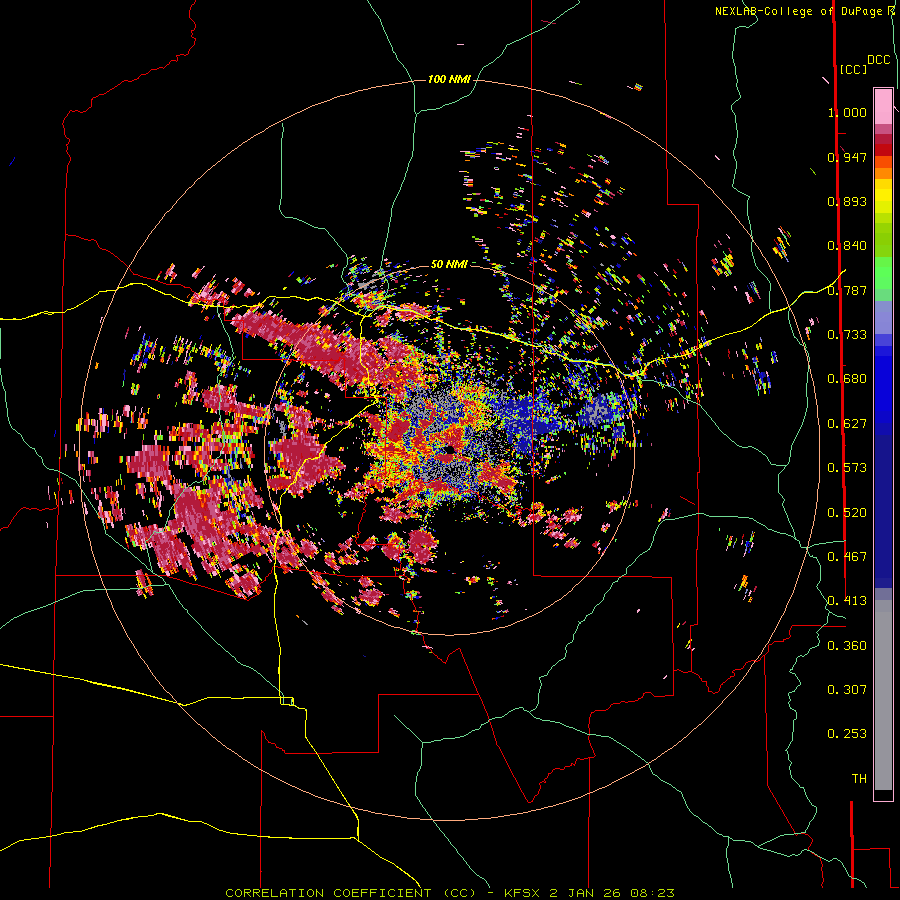Pick the orange segment of the color bar
Screen dimensions: 900x900
click(x=883, y=173)
